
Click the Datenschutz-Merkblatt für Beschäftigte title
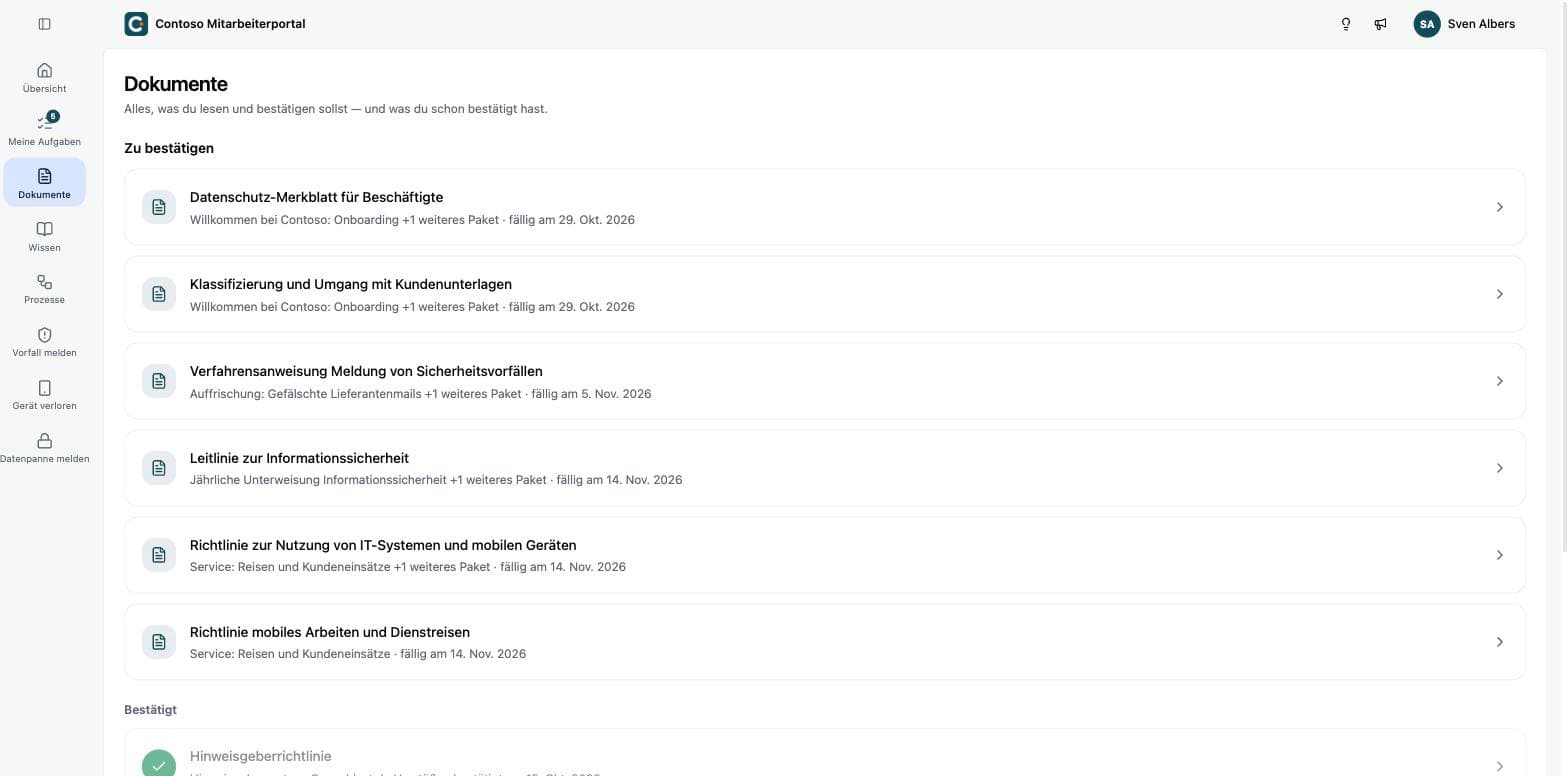click(316, 197)
